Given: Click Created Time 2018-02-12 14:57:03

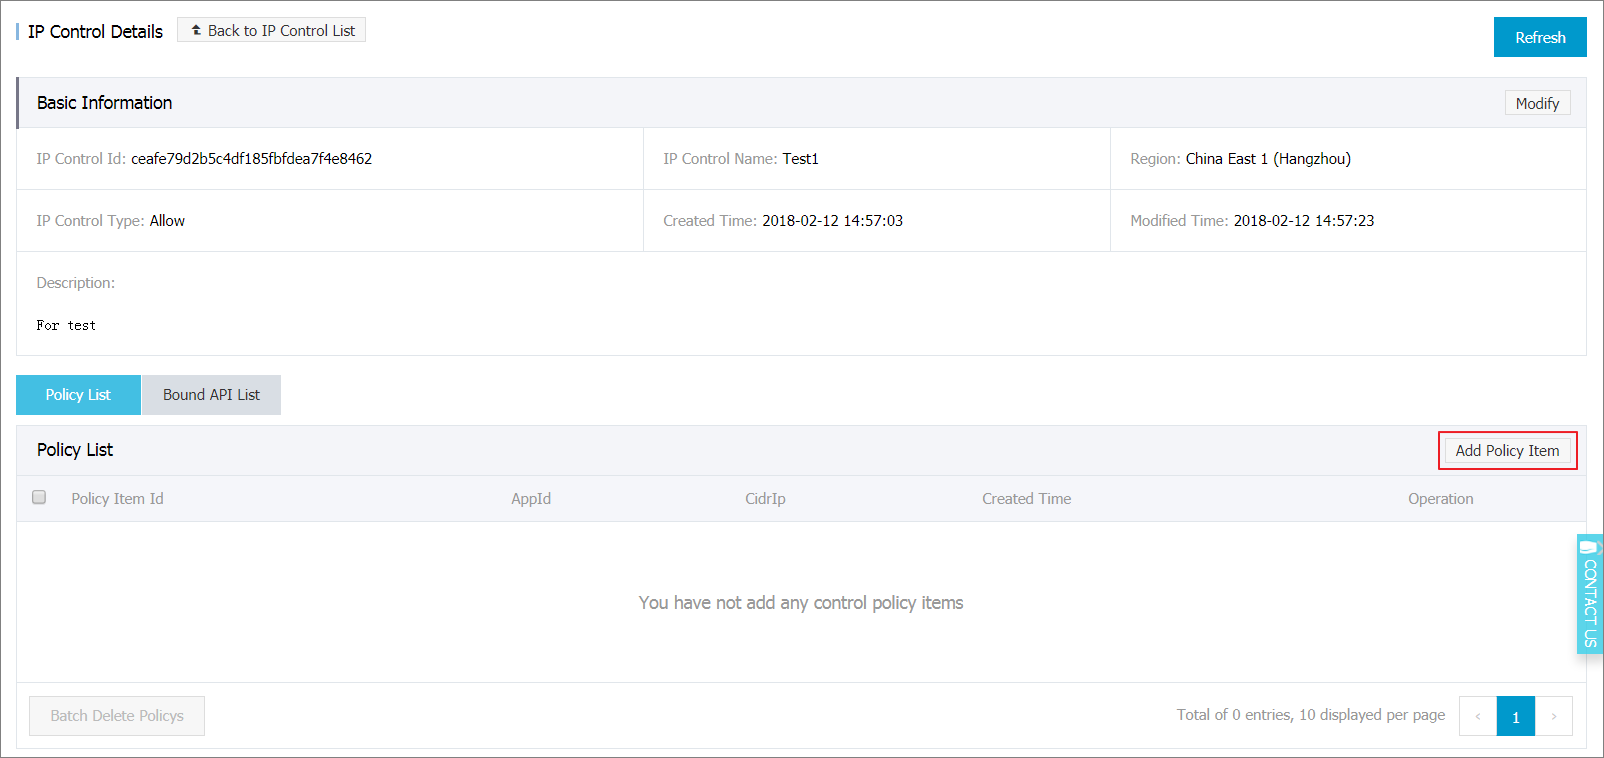Looking at the screenshot, I should 832,221.
